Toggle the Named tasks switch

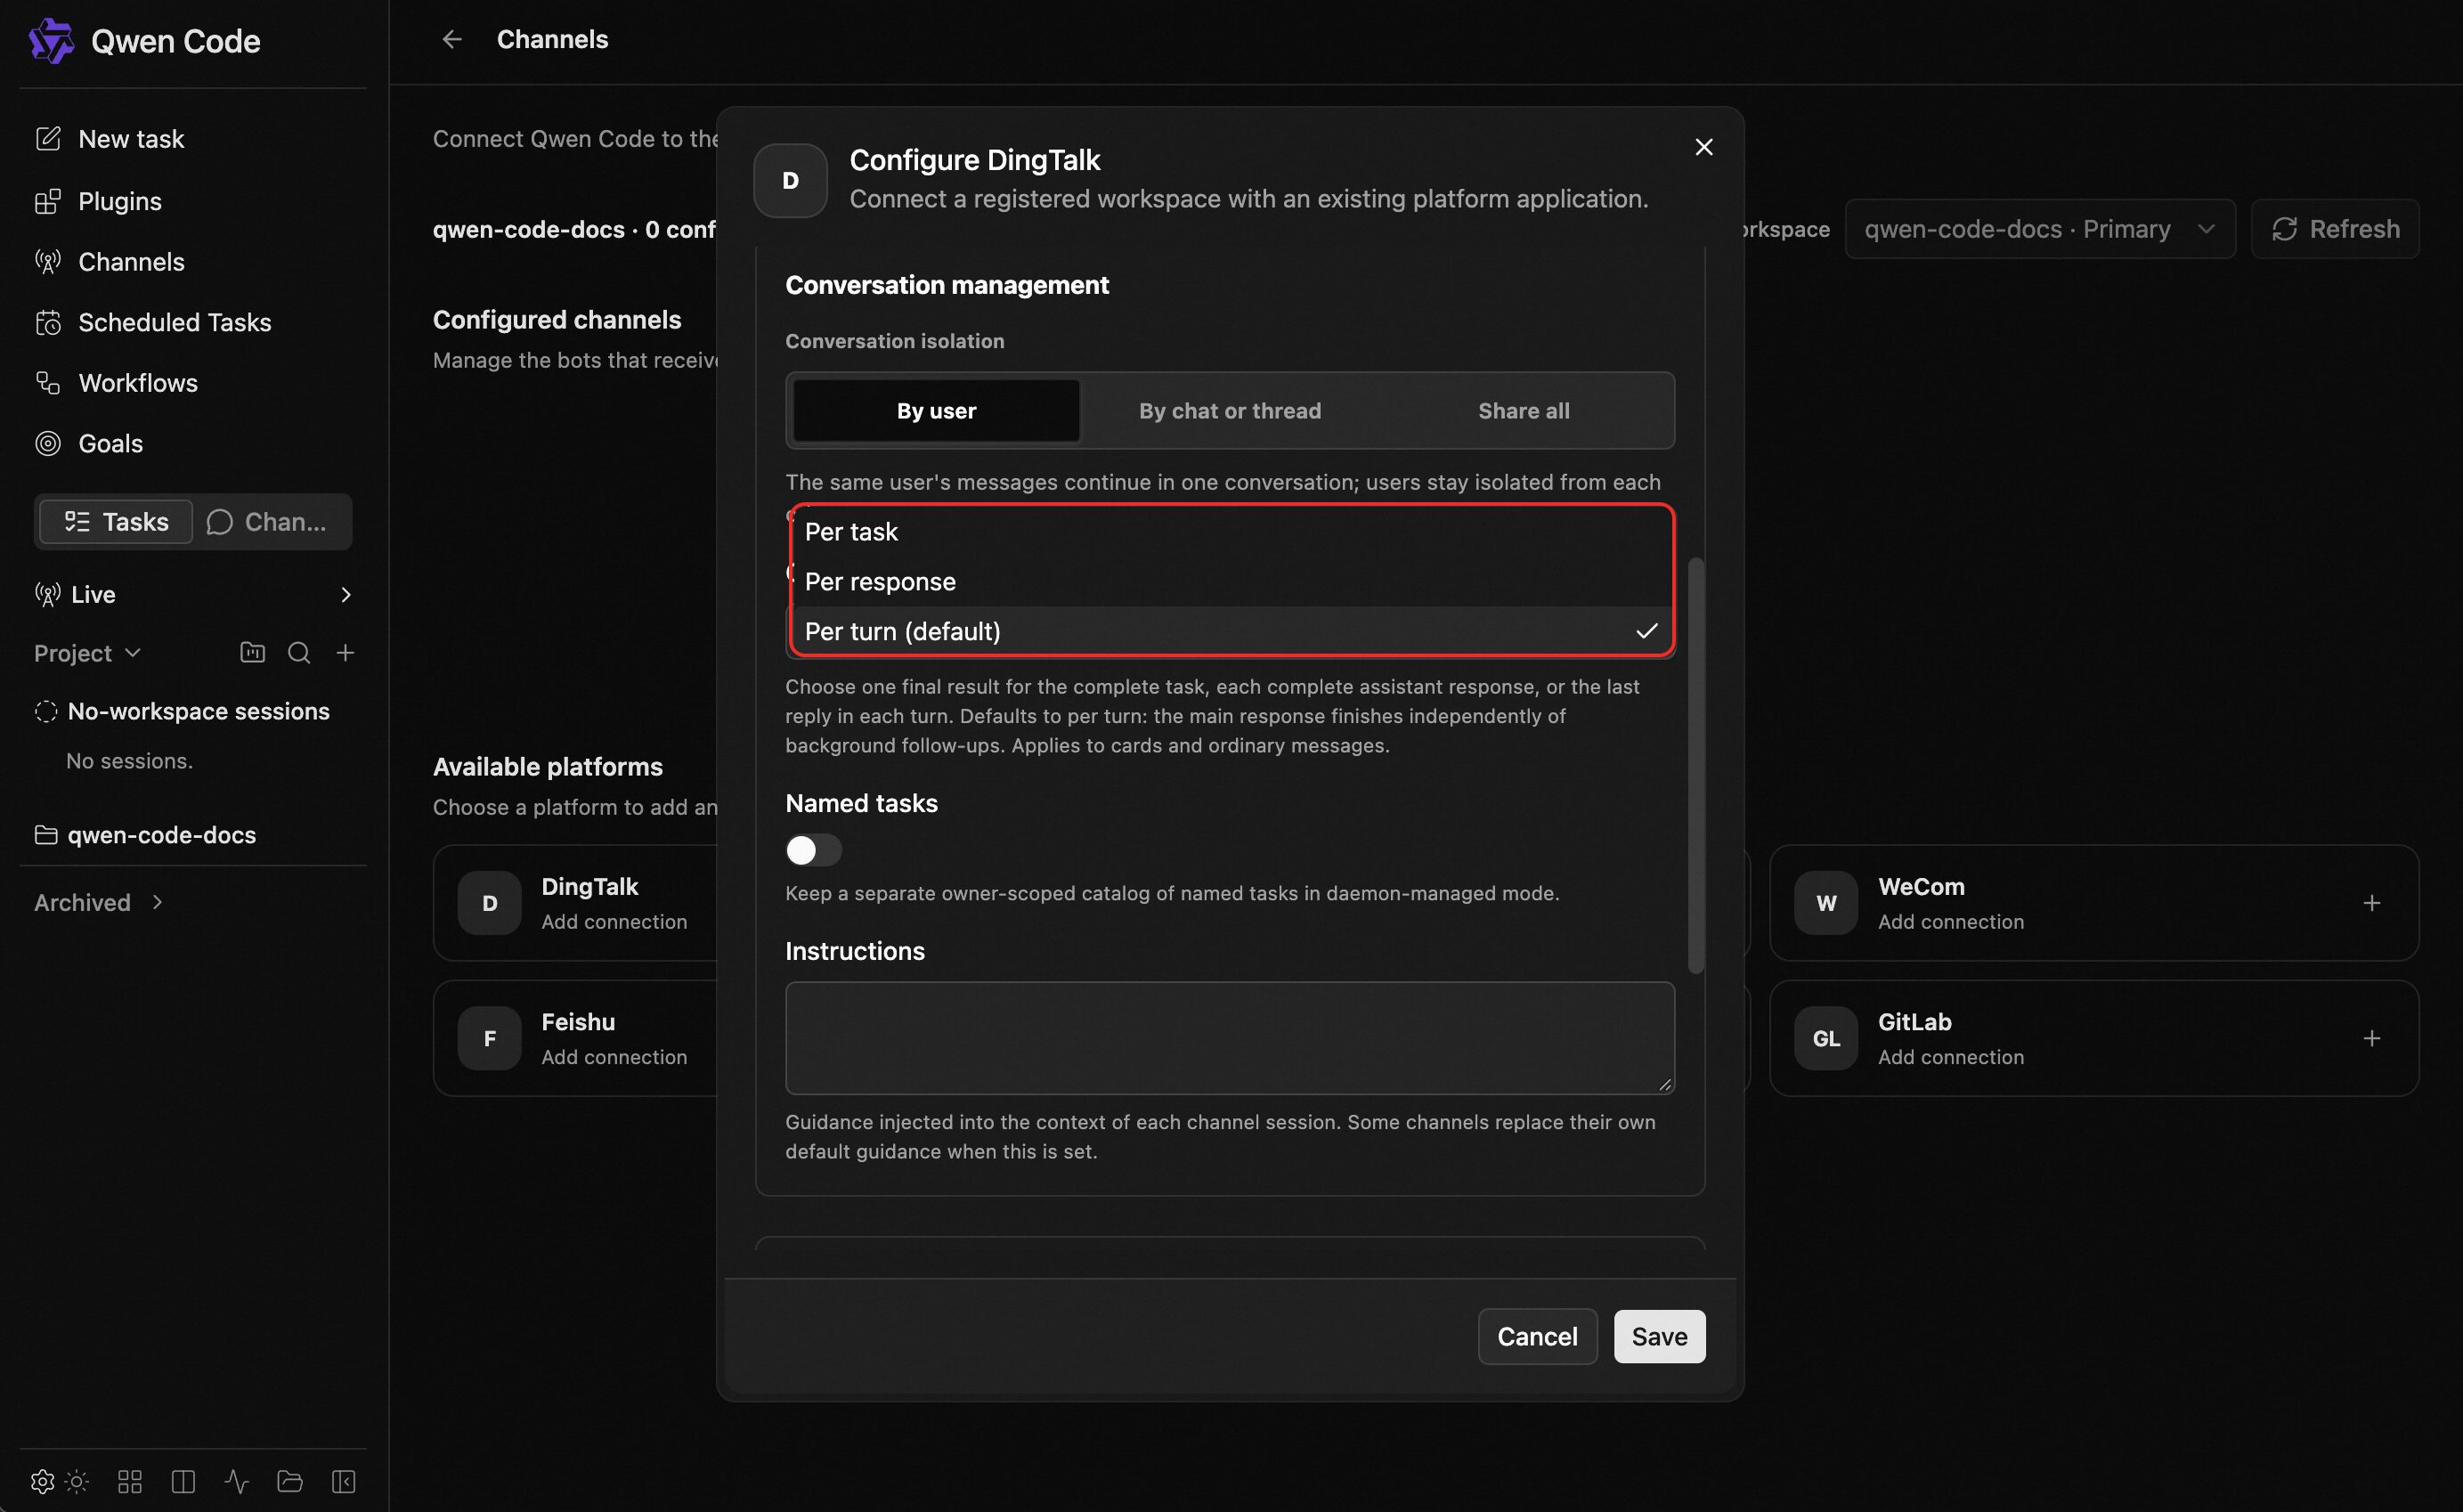tap(813, 850)
